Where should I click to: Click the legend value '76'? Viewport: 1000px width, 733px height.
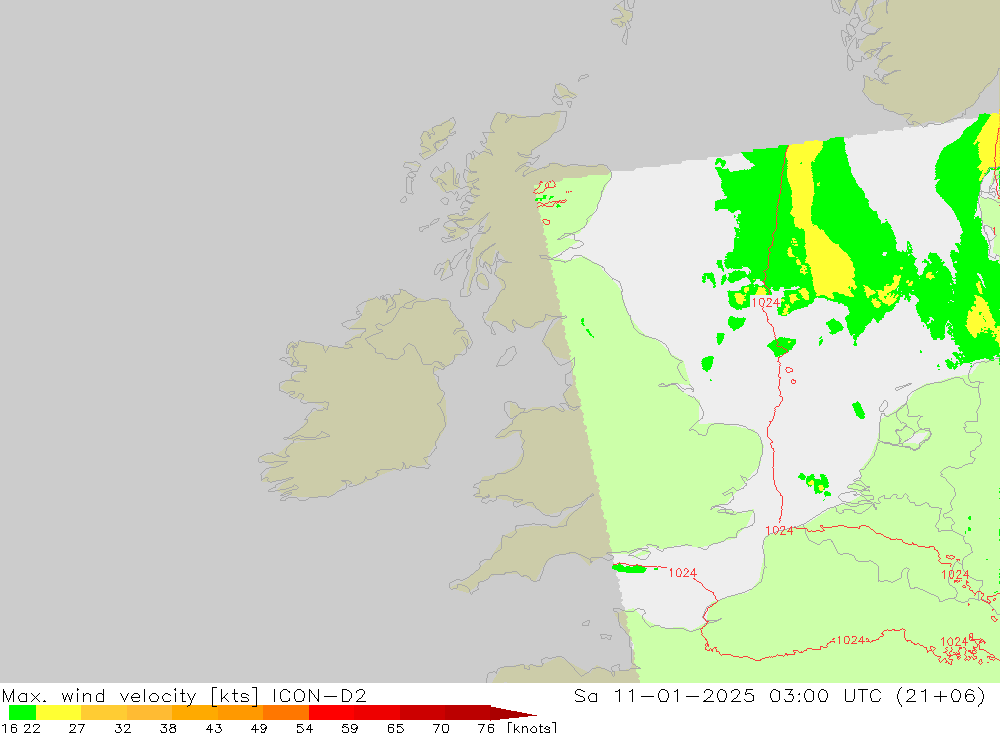coord(486,727)
